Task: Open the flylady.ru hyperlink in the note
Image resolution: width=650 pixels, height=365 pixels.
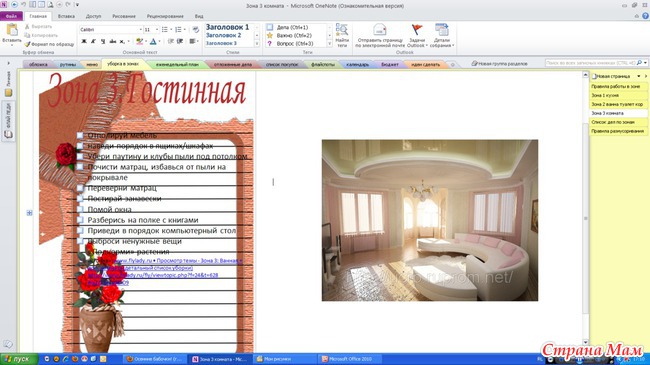Action: tap(178, 261)
